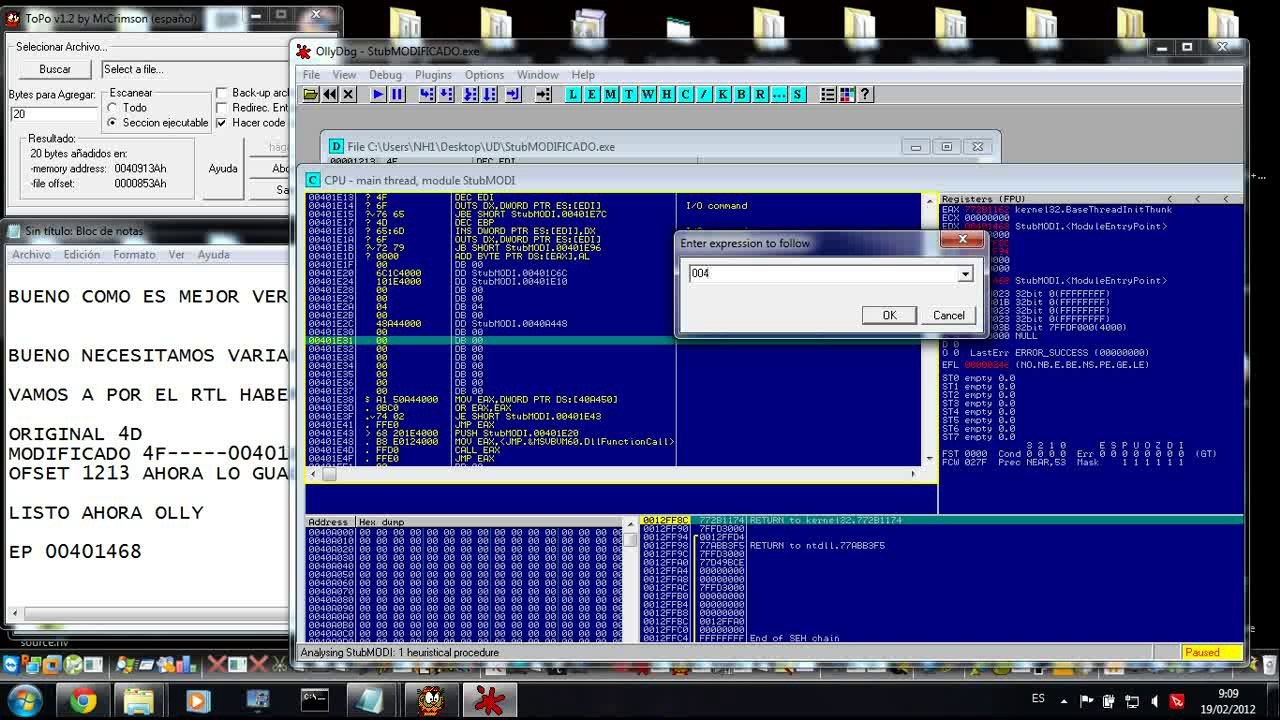Toggle the Redirec. Ent checkbox in ToPo

click(x=222, y=108)
